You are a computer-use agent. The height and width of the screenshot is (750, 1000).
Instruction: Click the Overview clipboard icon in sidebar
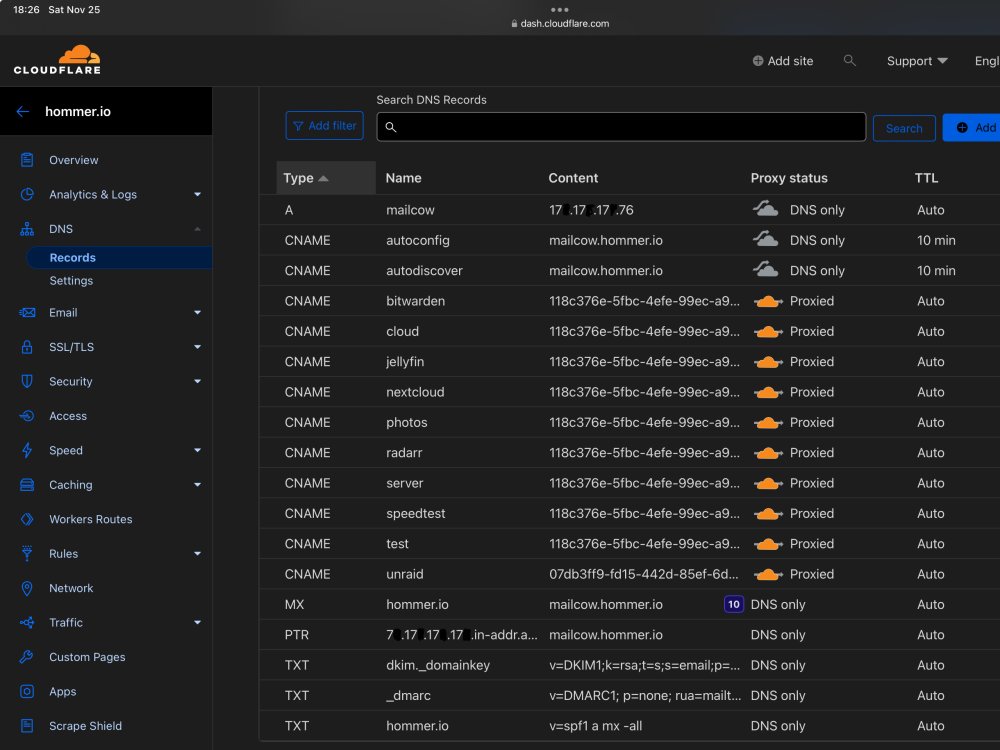pyautogui.click(x=27, y=160)
